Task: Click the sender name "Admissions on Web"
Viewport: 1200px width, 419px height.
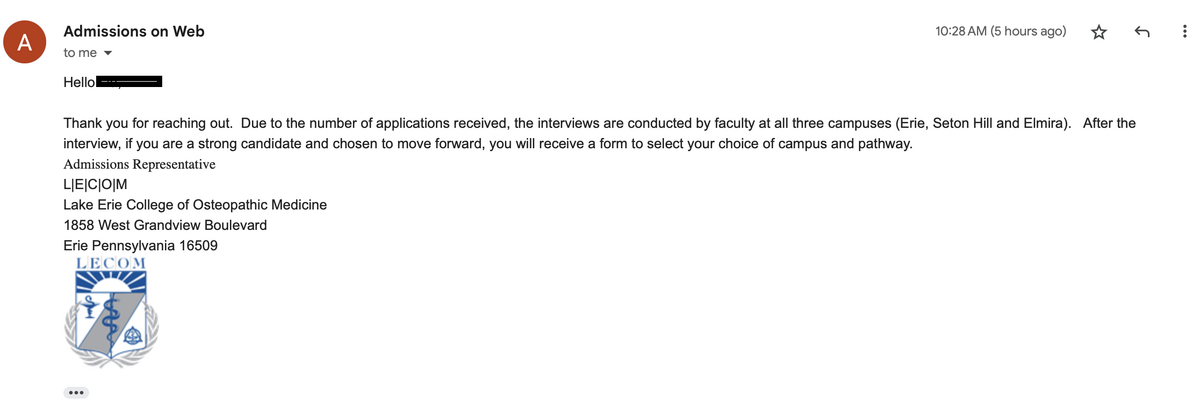Action: tap(134, 31)
